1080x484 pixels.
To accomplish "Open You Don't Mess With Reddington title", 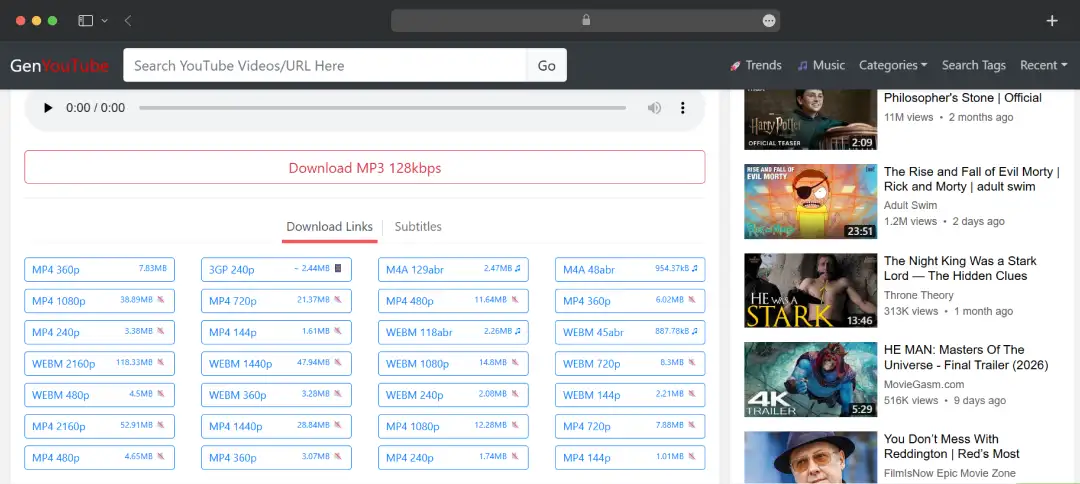I will 952,447.
